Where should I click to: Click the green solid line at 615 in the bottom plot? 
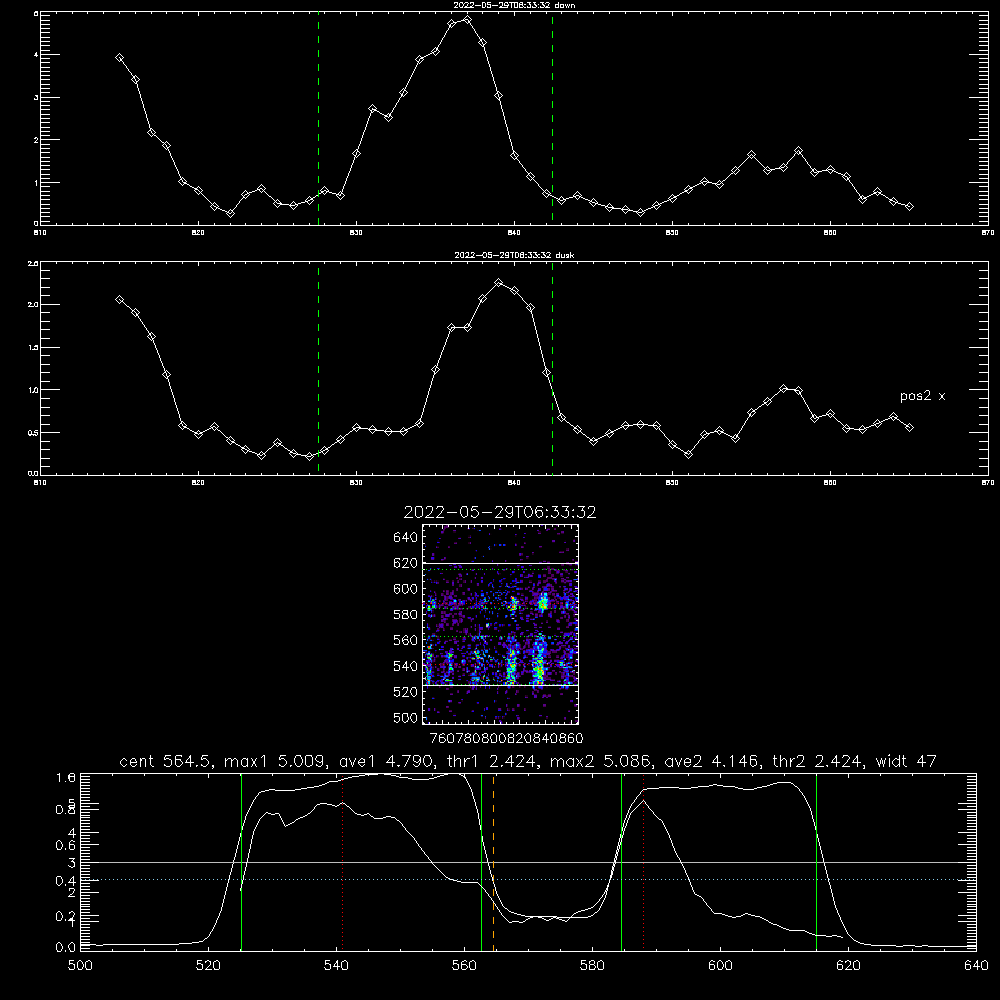tap(816, 861)
